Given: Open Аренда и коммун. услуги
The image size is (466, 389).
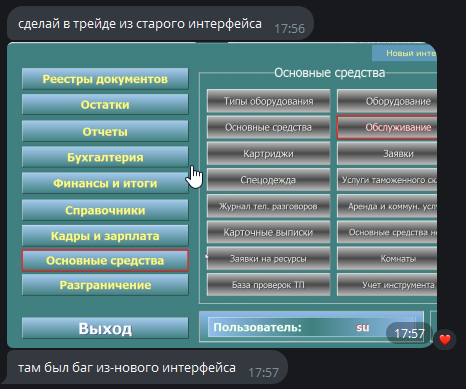Looking at the screenshot, I should pos(387,206).
